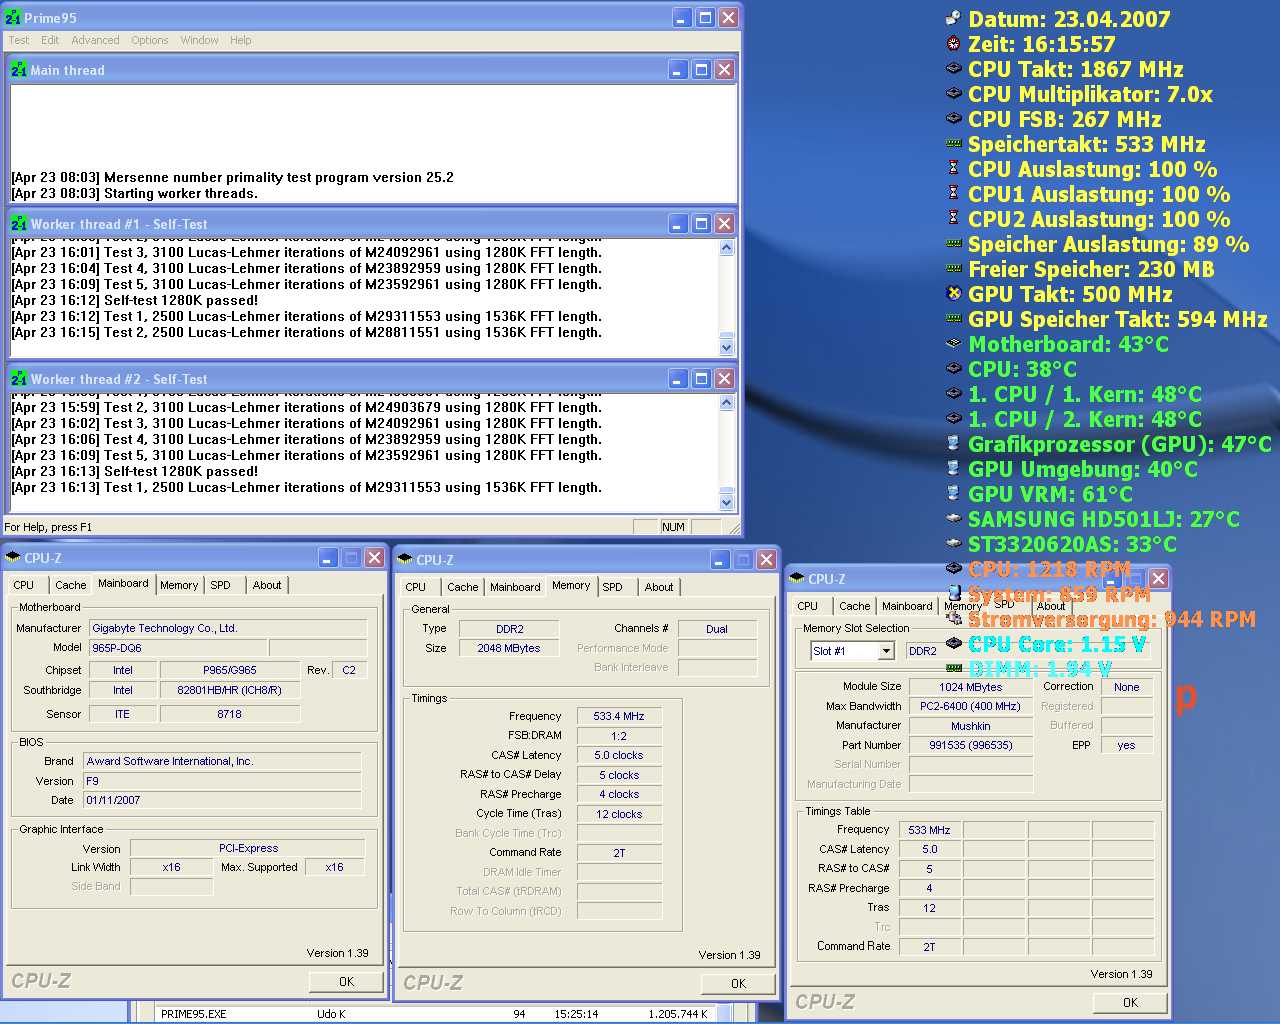Open the Window menu in Prime95
This screenshot has width=1280, height=1024.
200,40
